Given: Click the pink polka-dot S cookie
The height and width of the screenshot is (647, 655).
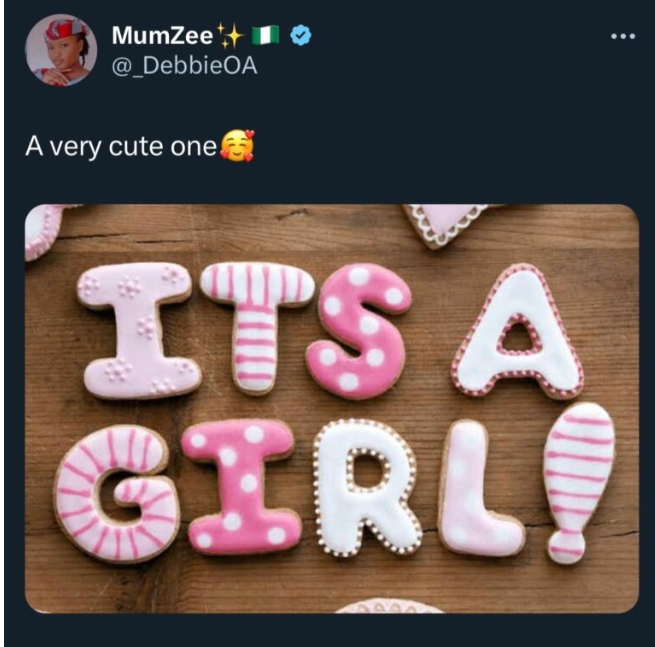Looking at the screenshot, I should click(359, 329).
